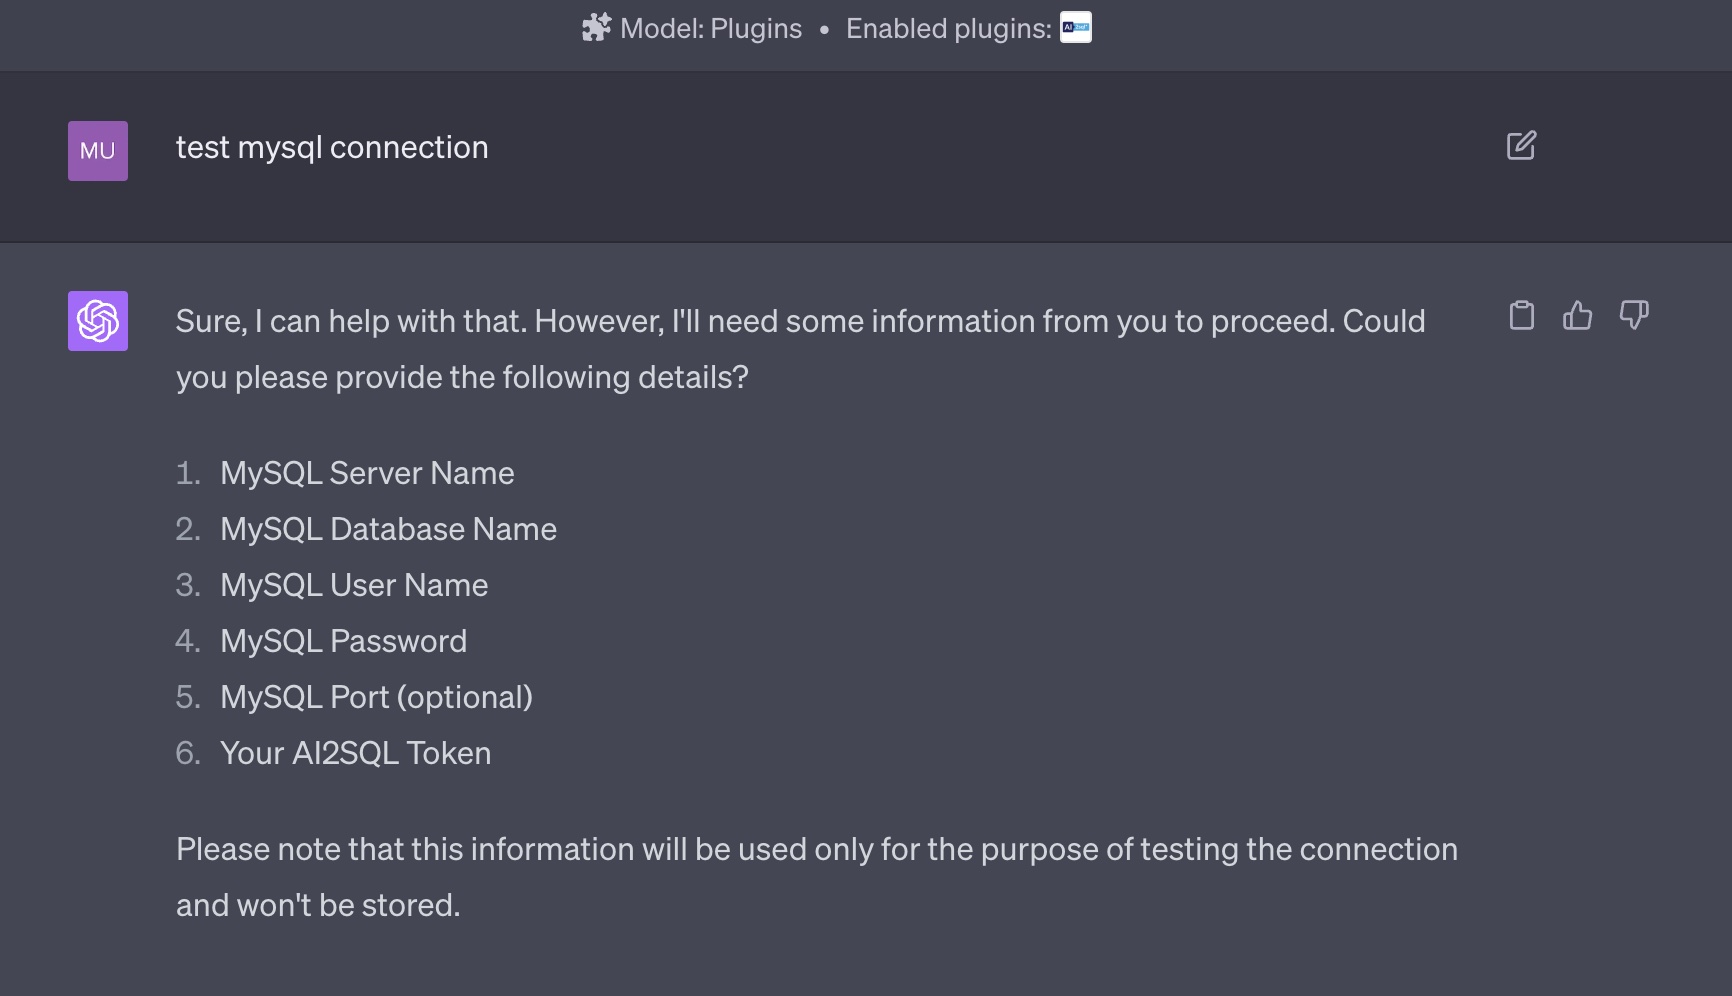Click the "Enabled plugins:" label
The width and height of the screenshot is (1732, 996).
pos(948,28)
